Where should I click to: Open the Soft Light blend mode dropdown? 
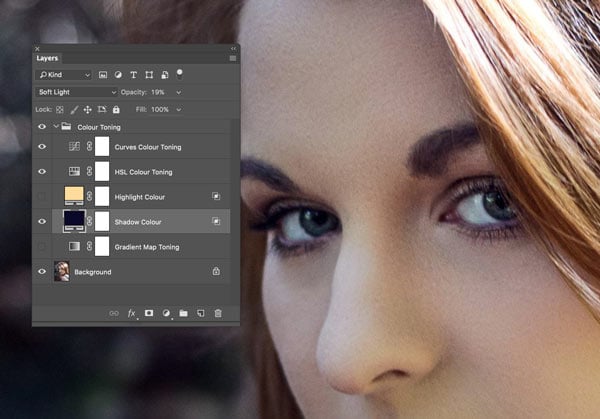pos(76,92)
